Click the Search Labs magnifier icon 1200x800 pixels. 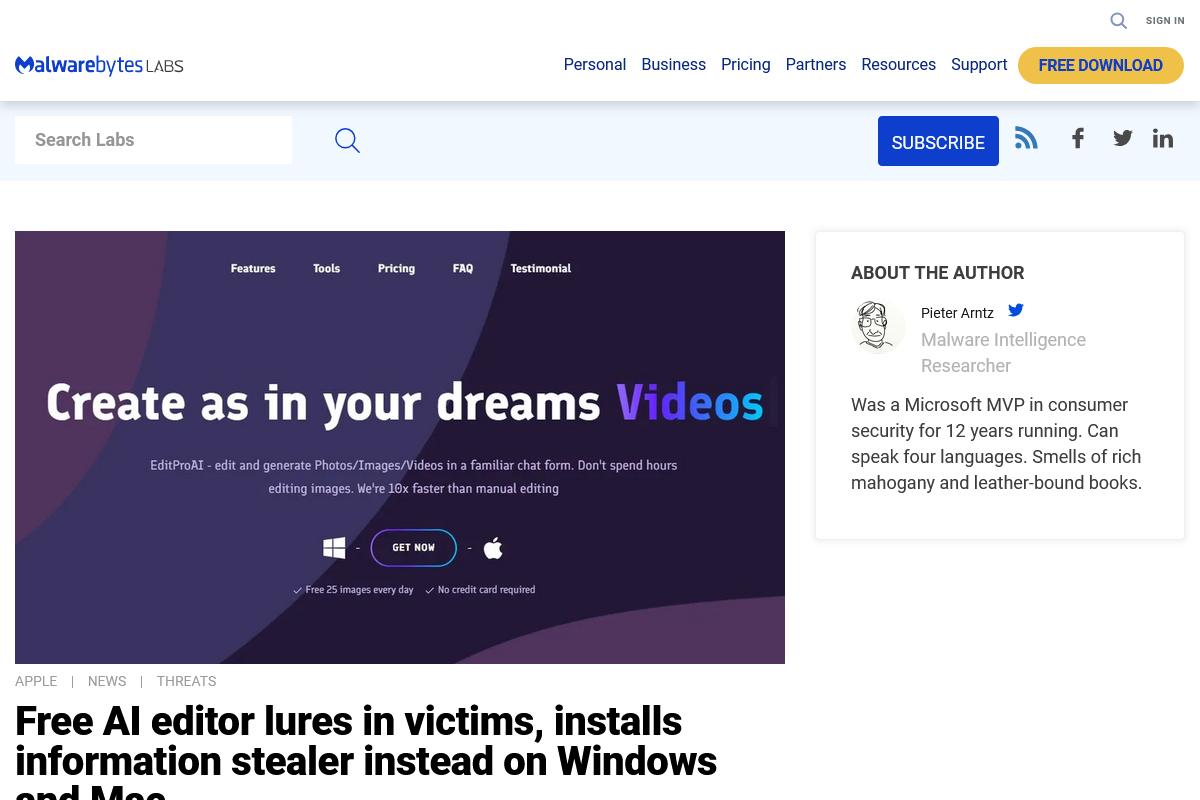click(x=347, y=140)
